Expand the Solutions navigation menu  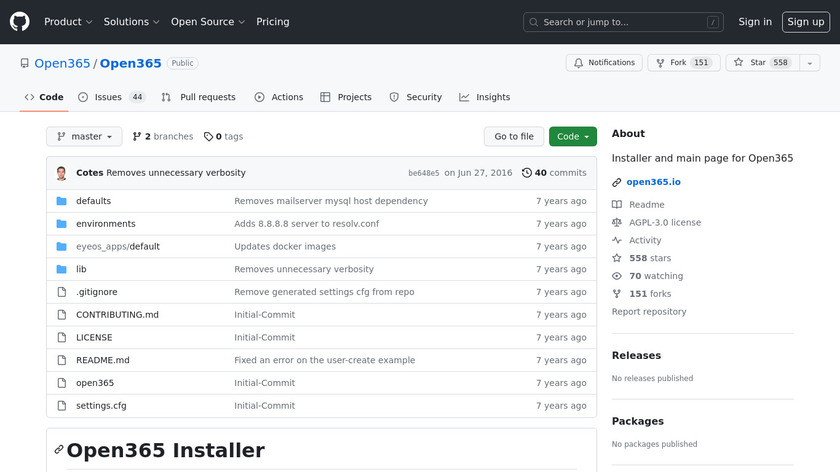point(131,22)
